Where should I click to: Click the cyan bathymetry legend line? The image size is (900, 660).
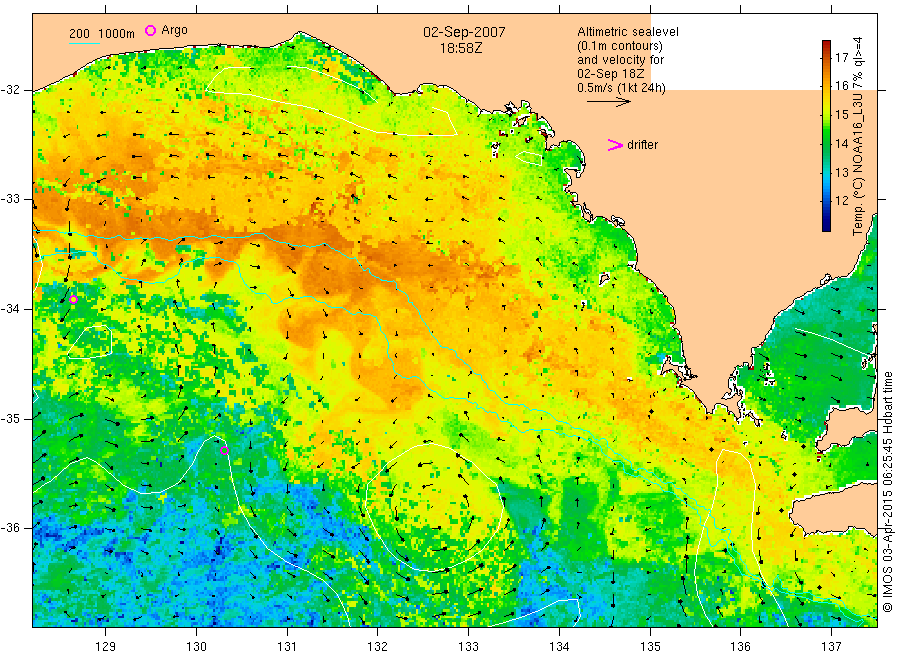84,42
